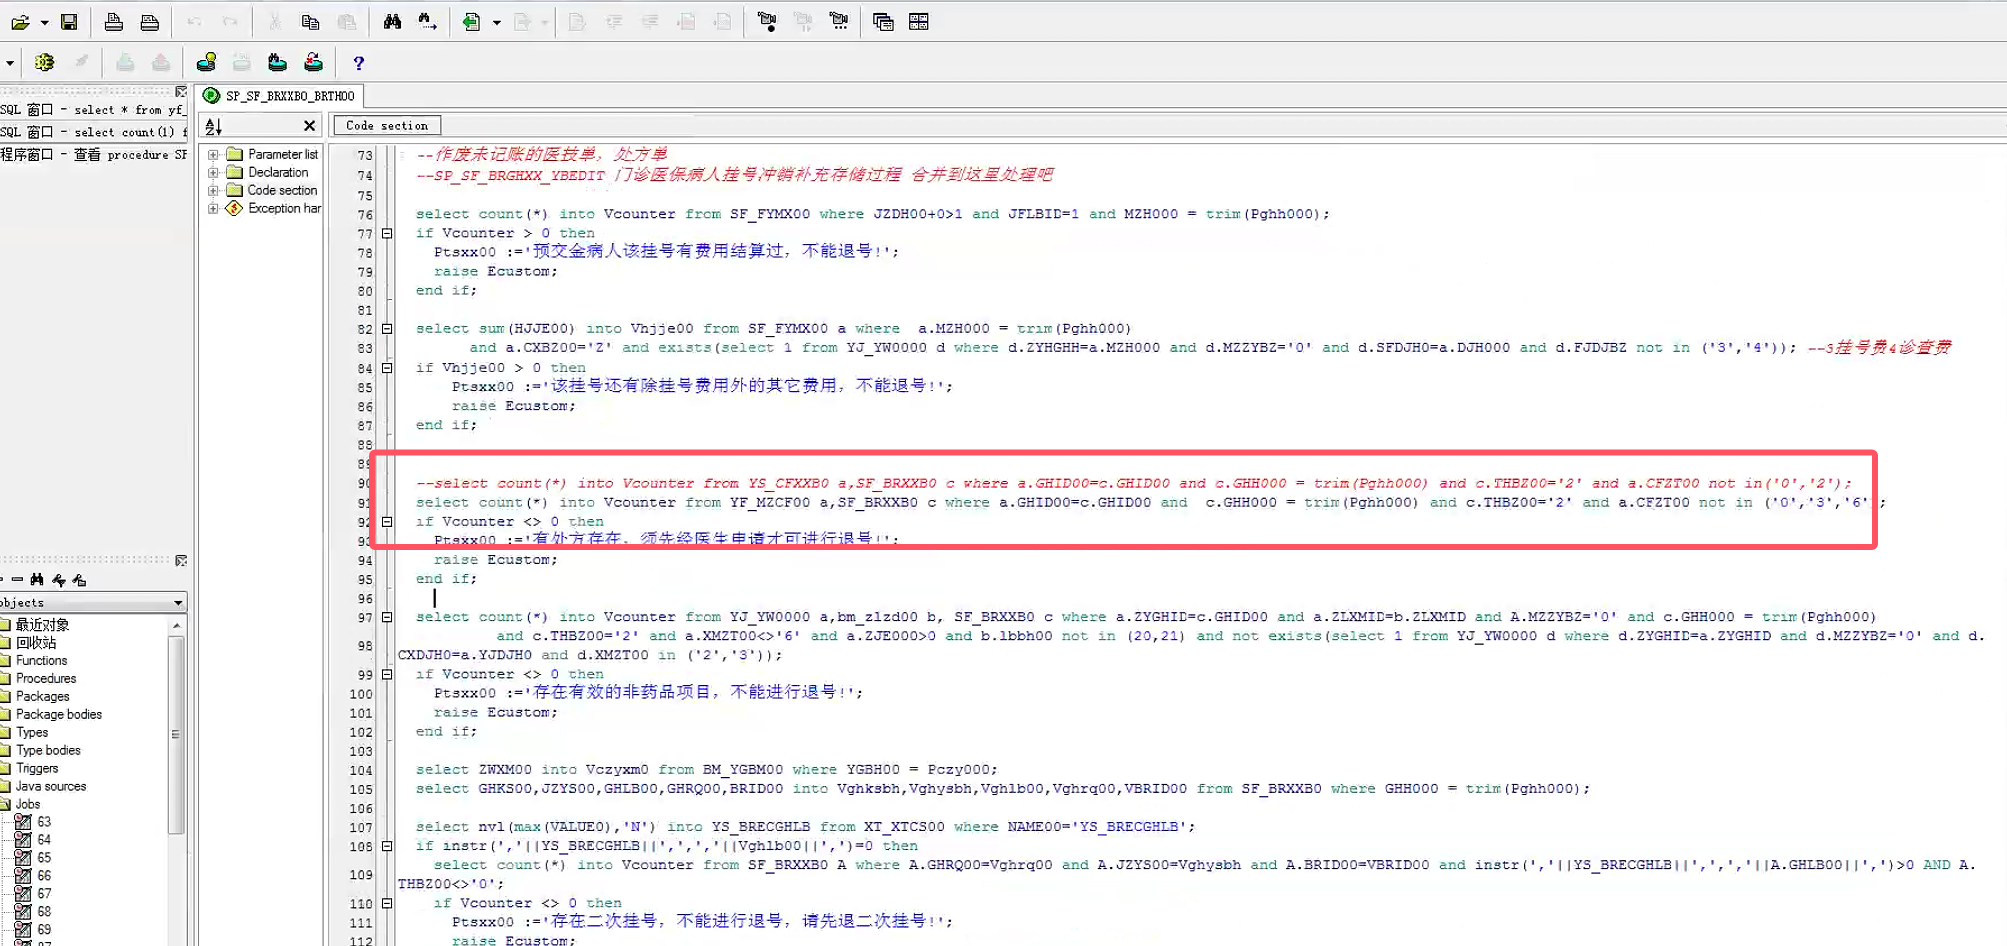Close the code contents panel with X
The image size is (2007, 946).
(x=309, y=126)
